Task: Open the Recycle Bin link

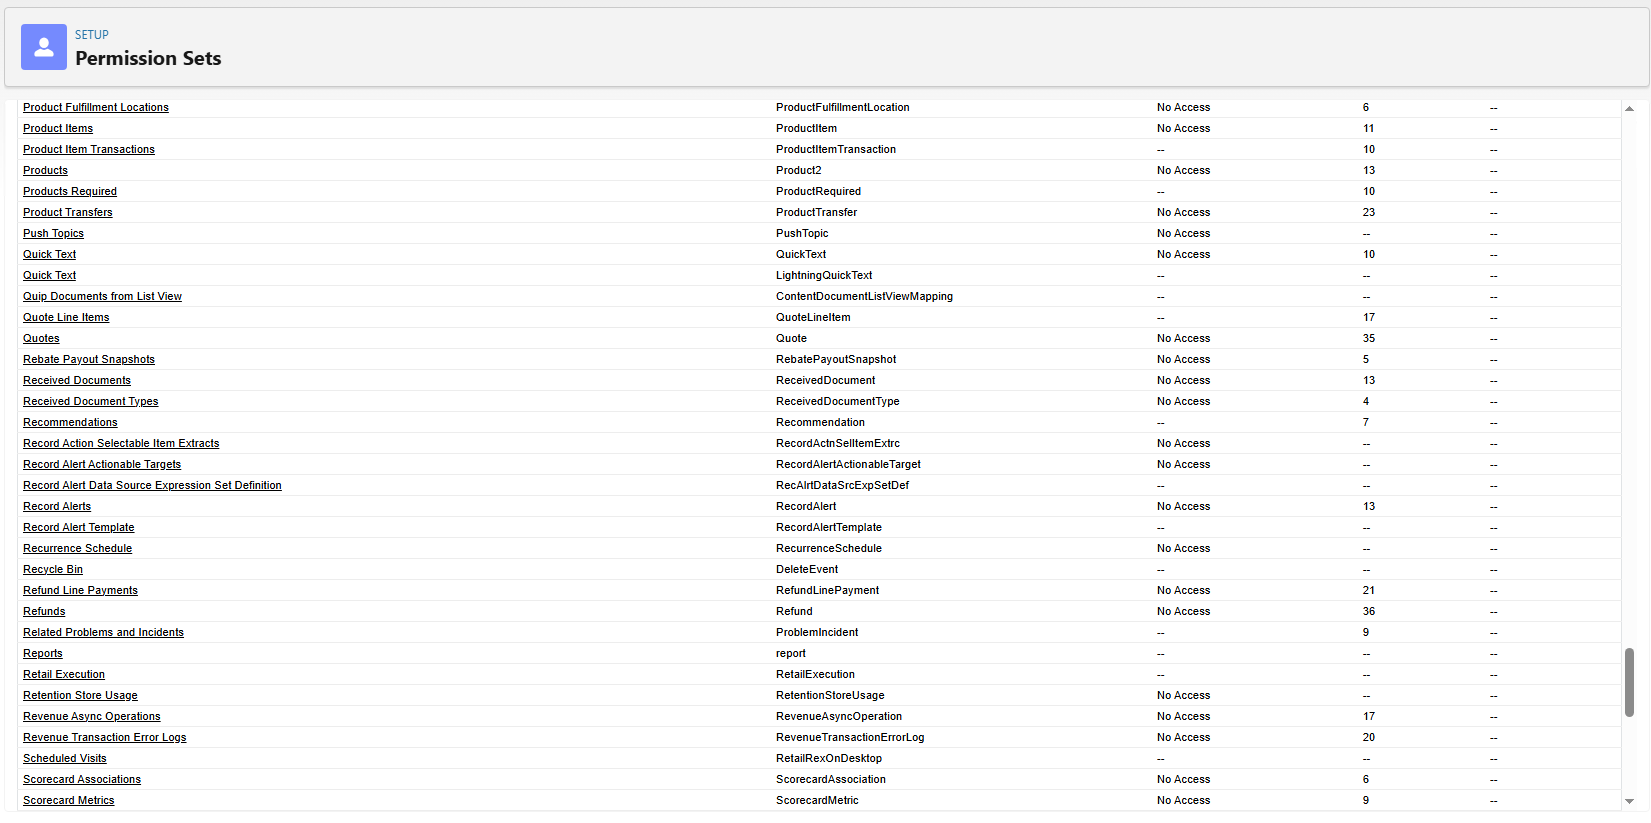Action: [53, 569]
